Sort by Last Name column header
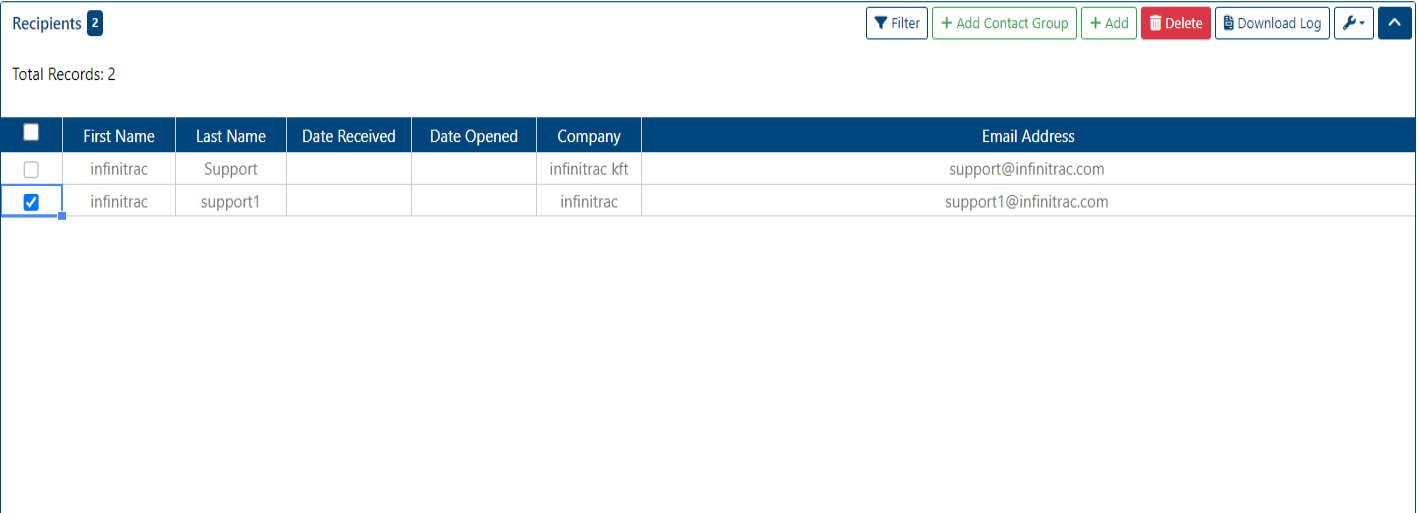 [231, 136]
